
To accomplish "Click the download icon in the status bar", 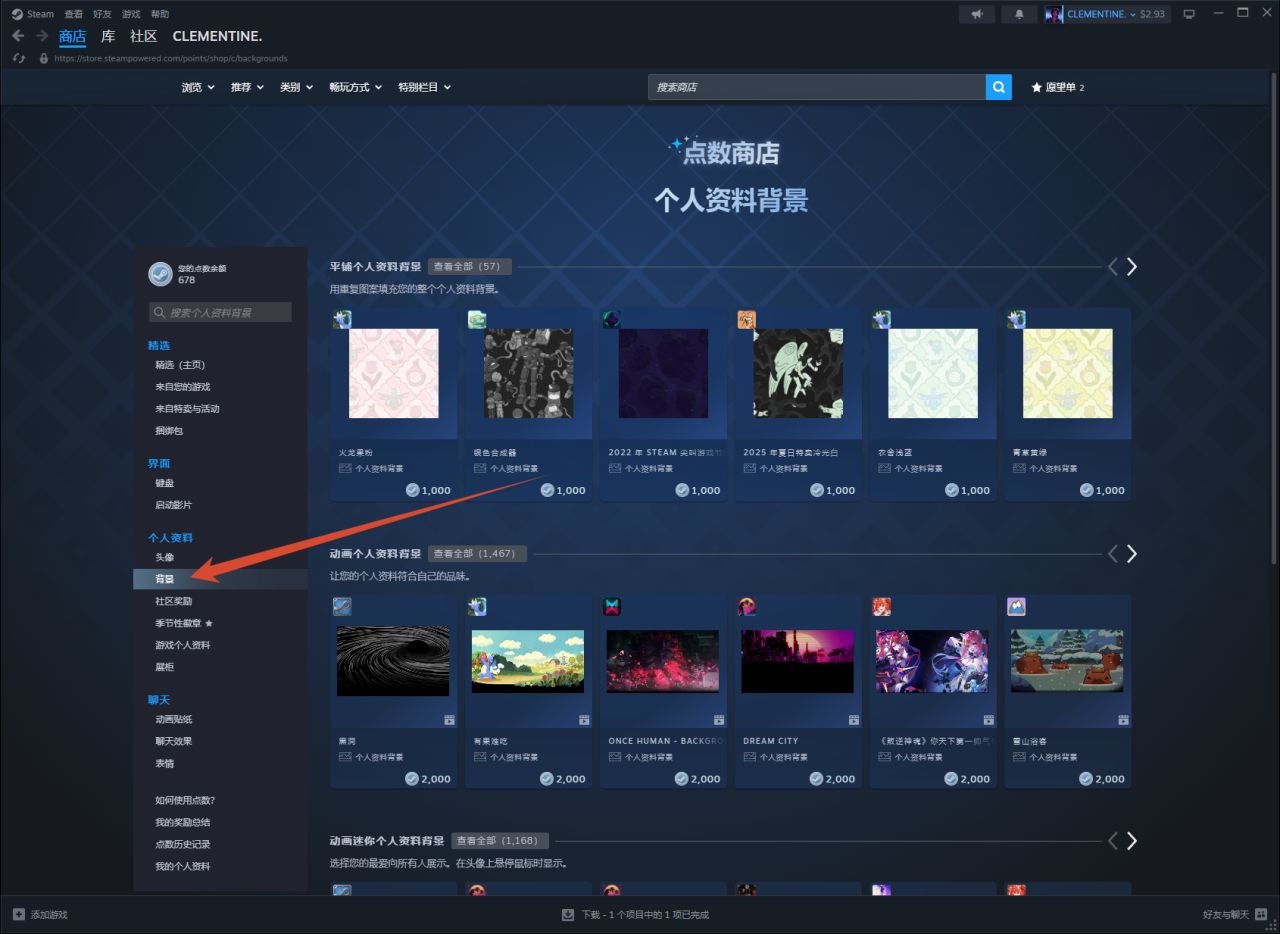I will pyautogui.click(x=568, y=914).
